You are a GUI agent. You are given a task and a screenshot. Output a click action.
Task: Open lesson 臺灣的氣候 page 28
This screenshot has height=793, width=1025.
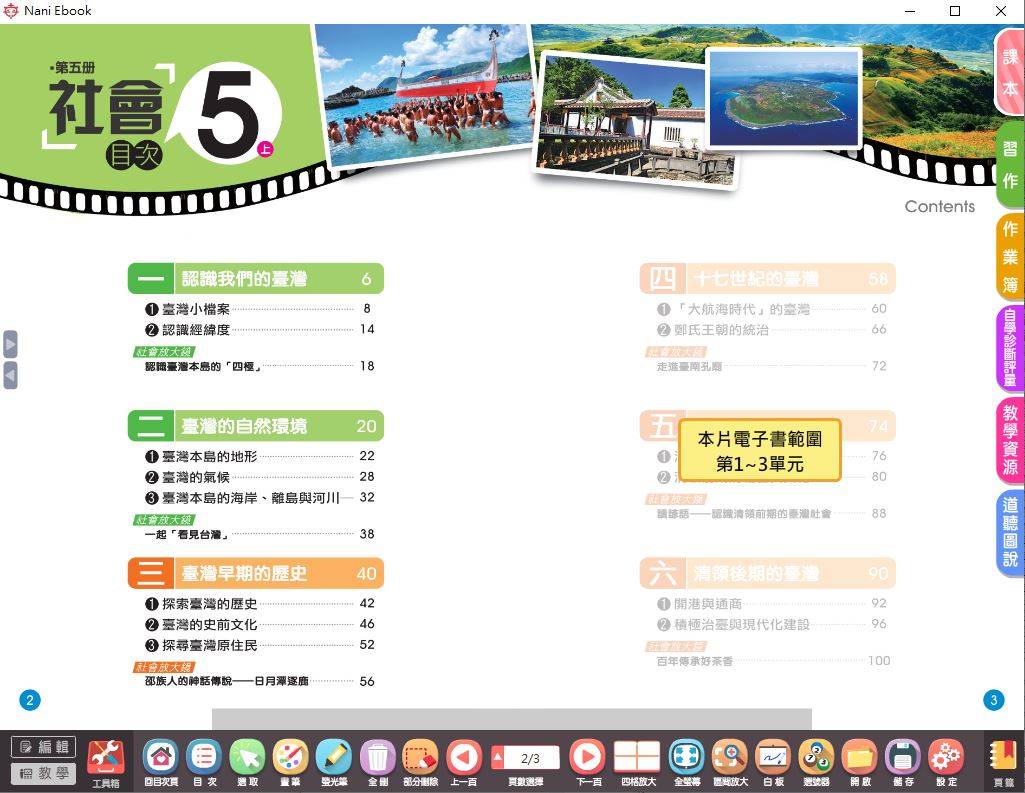pos(259,477)
